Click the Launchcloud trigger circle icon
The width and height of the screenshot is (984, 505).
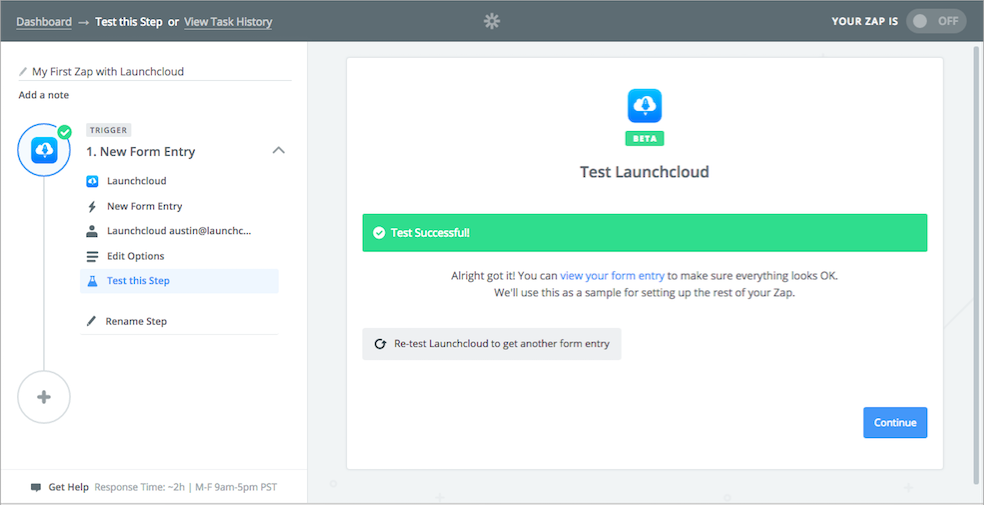(44, 150)
